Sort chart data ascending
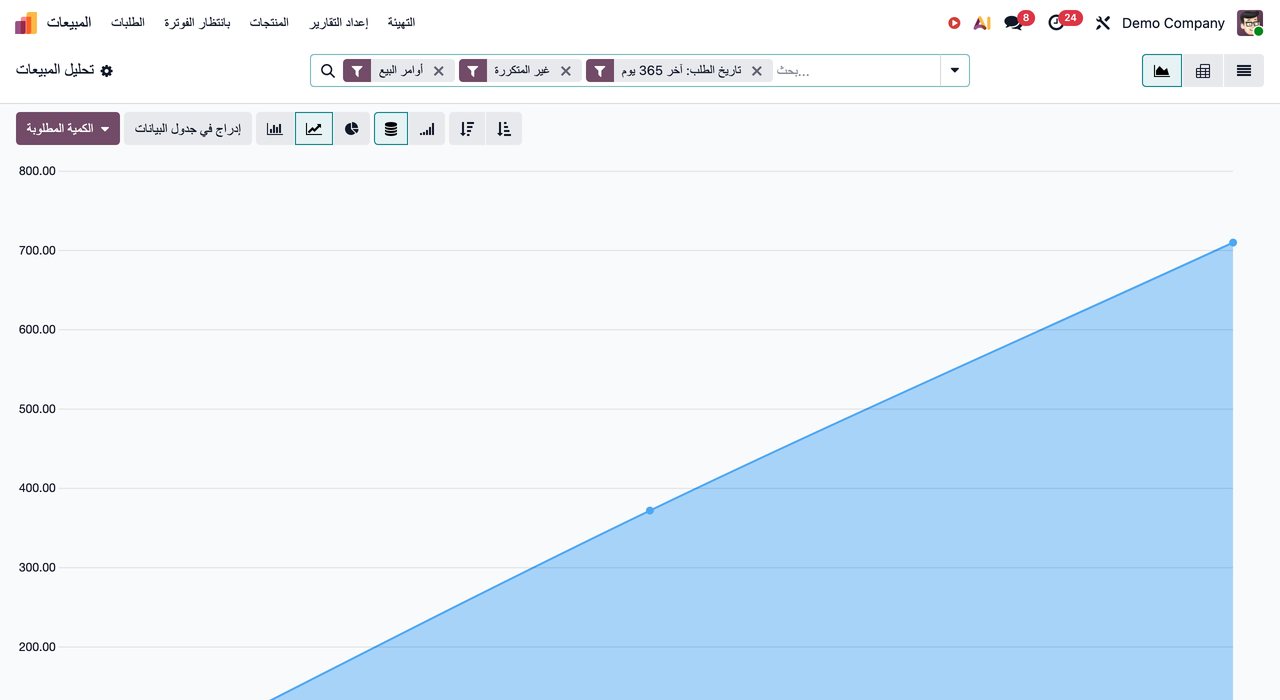The height and width of the screenshot is (700, 1280). click(504, 129)
